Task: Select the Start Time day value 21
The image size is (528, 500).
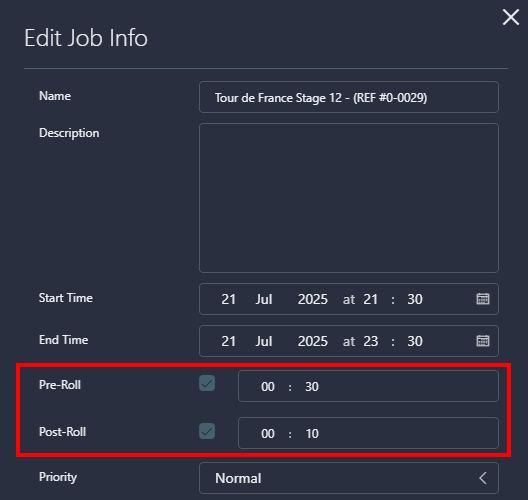Action: [x=228, y=299]
